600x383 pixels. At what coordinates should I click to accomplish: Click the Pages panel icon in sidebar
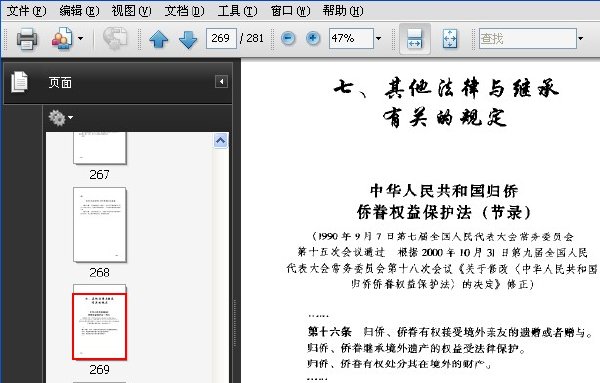pyautogui.click(x=20, y=82)
